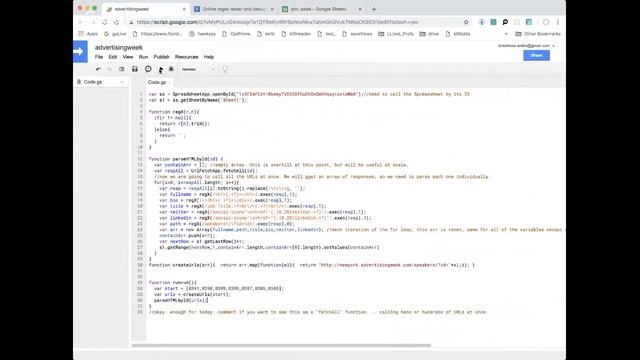Open the Other Bookmarks folder

[538, 34]
